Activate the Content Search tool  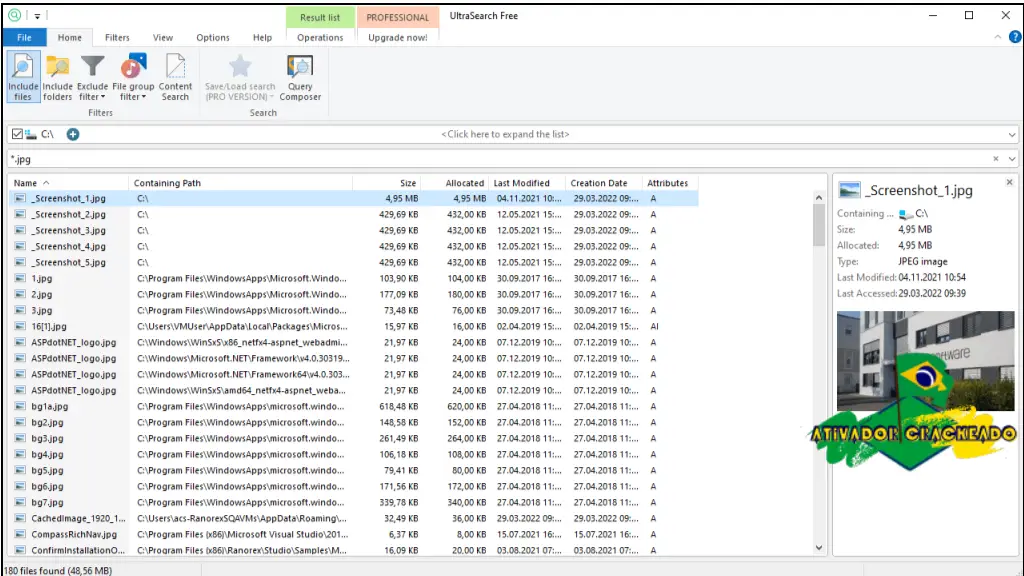[175, 77]
